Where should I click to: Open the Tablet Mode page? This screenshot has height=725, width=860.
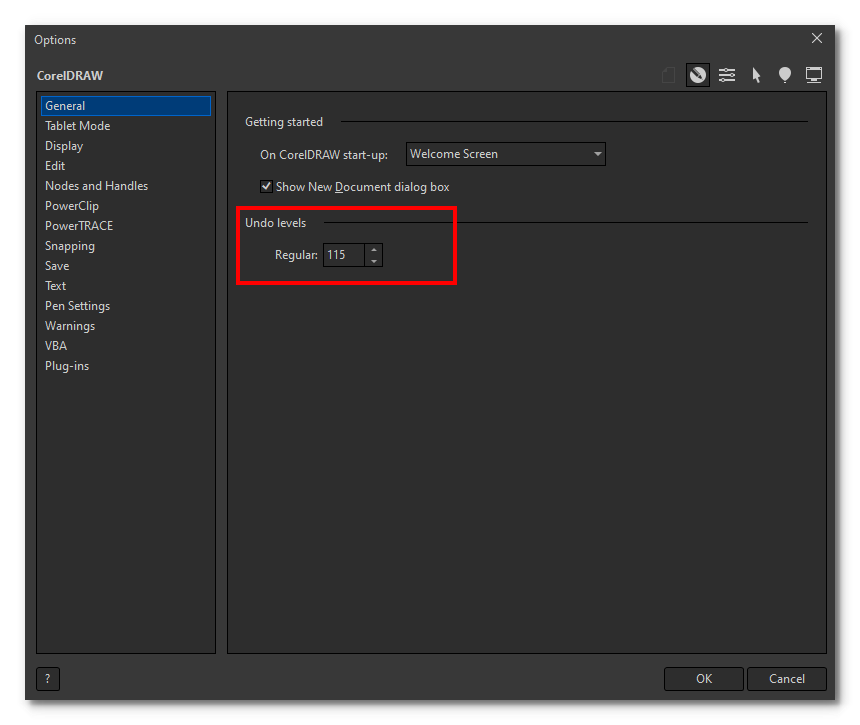click(x=126, y=126)
